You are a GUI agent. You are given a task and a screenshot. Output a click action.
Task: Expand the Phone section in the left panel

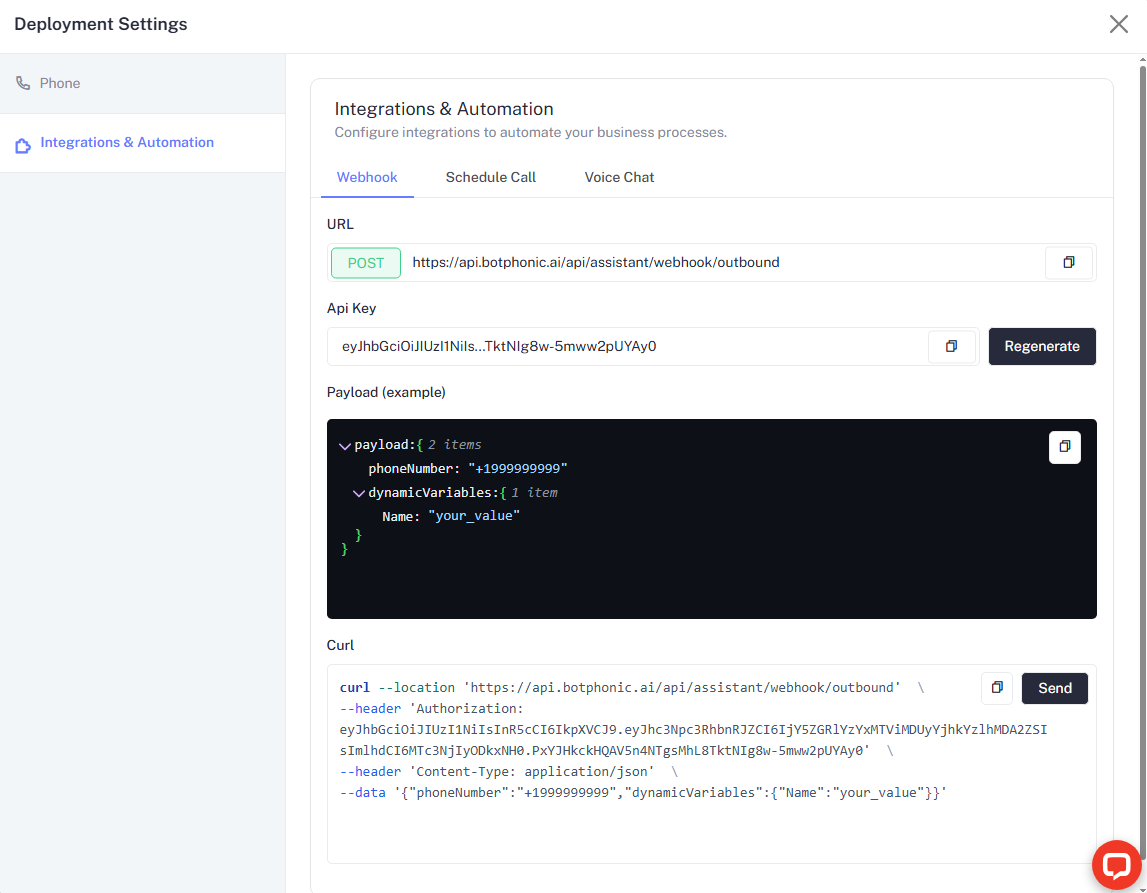click(x=60, y=82)
